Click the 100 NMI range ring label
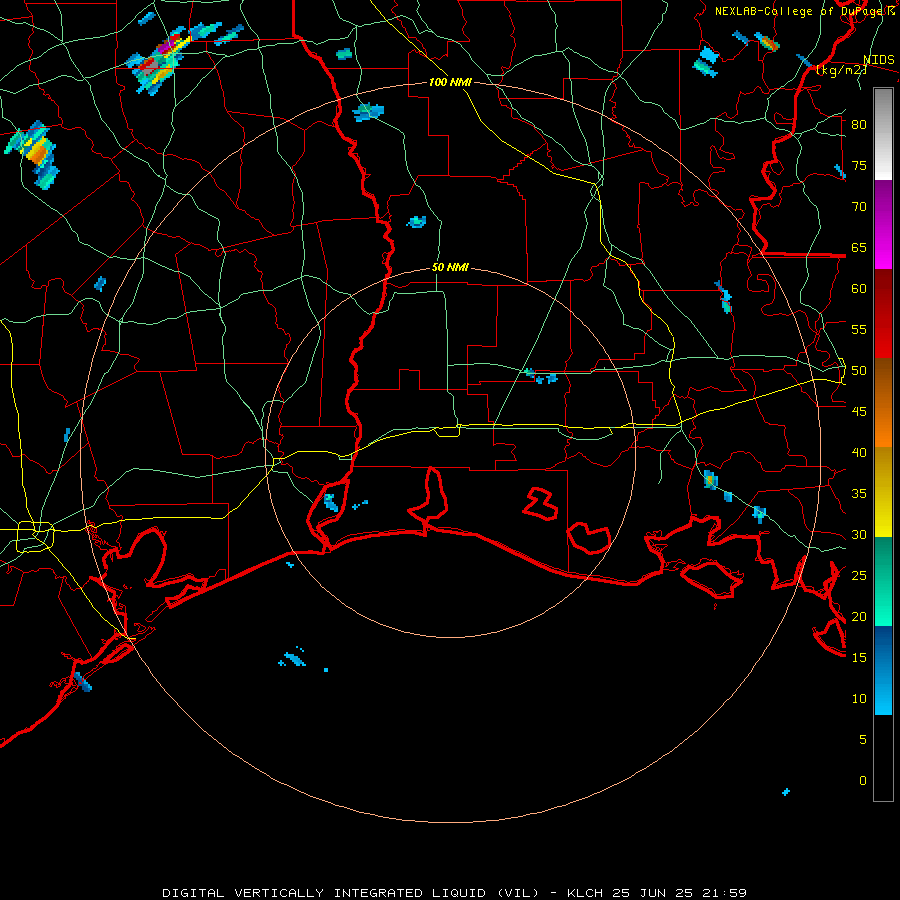 coord(450,82)
